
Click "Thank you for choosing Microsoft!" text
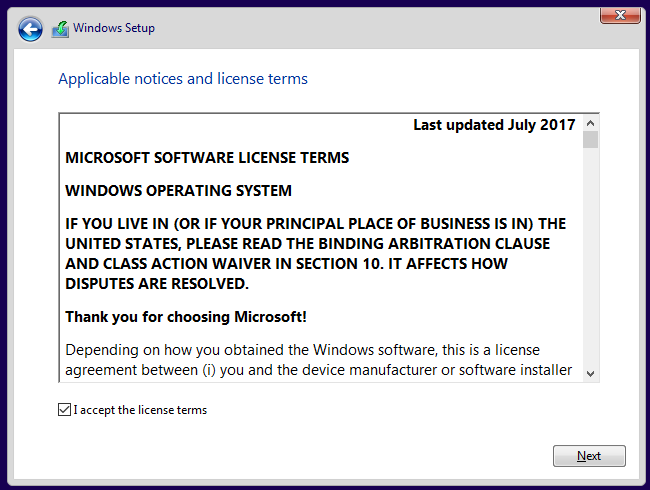pos(186,317)
